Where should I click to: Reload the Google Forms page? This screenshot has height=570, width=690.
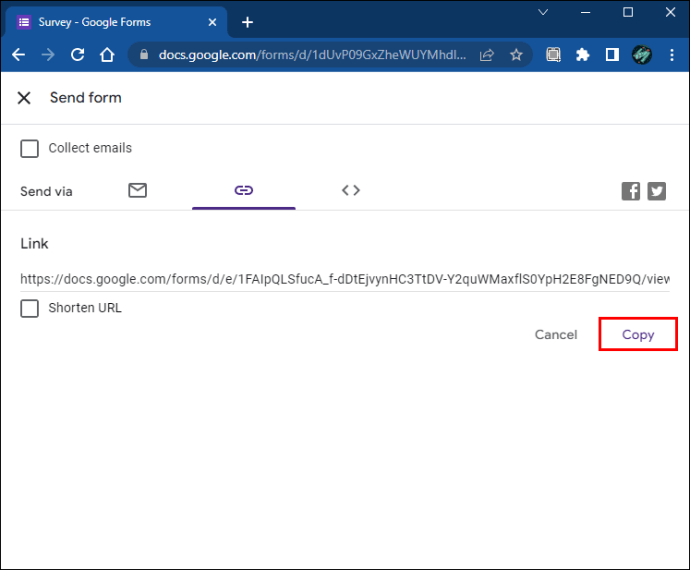point(77,55)
